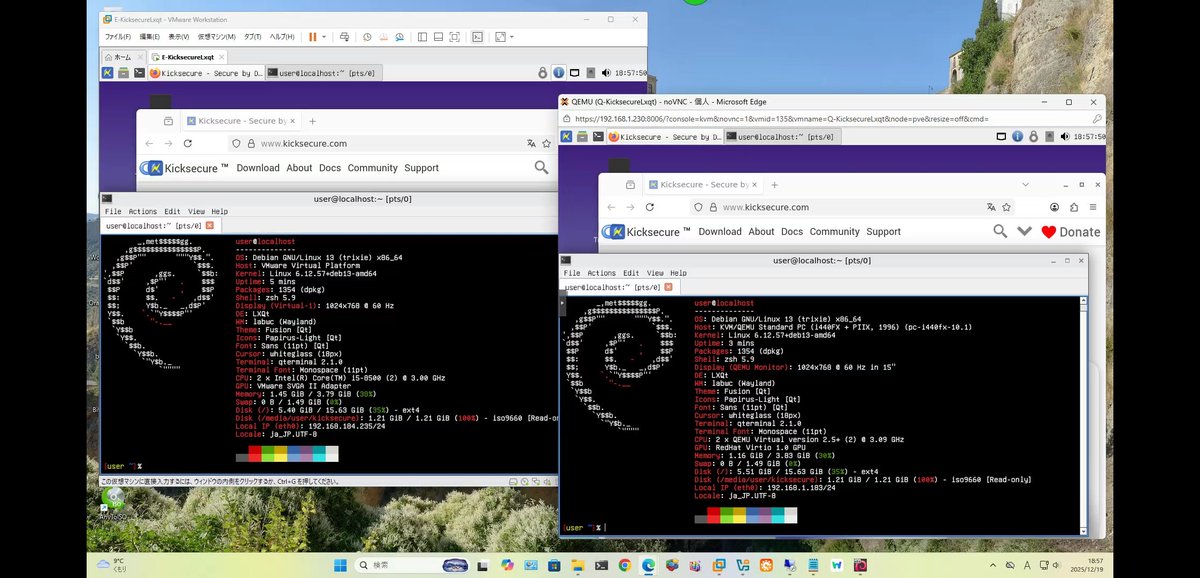Select user@localhost task button in VMware guest panel

click(322, 73)
